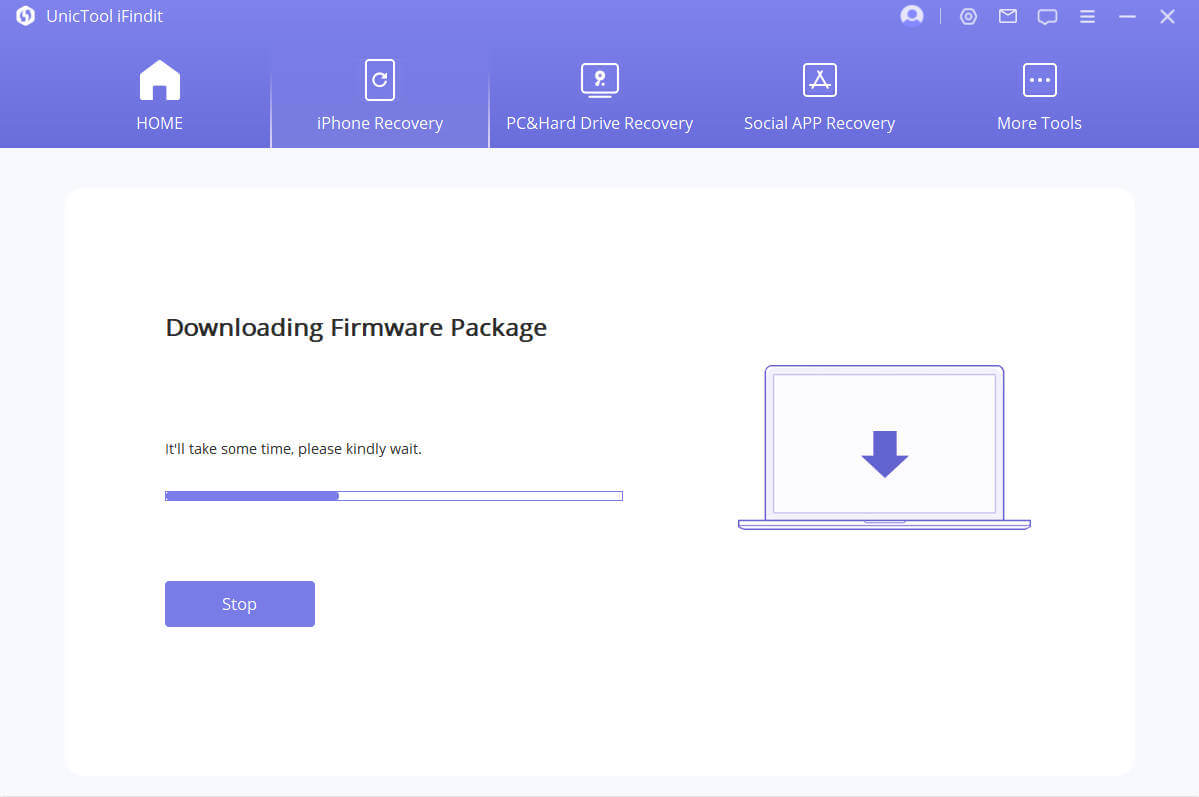Click the UnicTool iFindit logo icon

pyautogui.click(x=25, y=16)
